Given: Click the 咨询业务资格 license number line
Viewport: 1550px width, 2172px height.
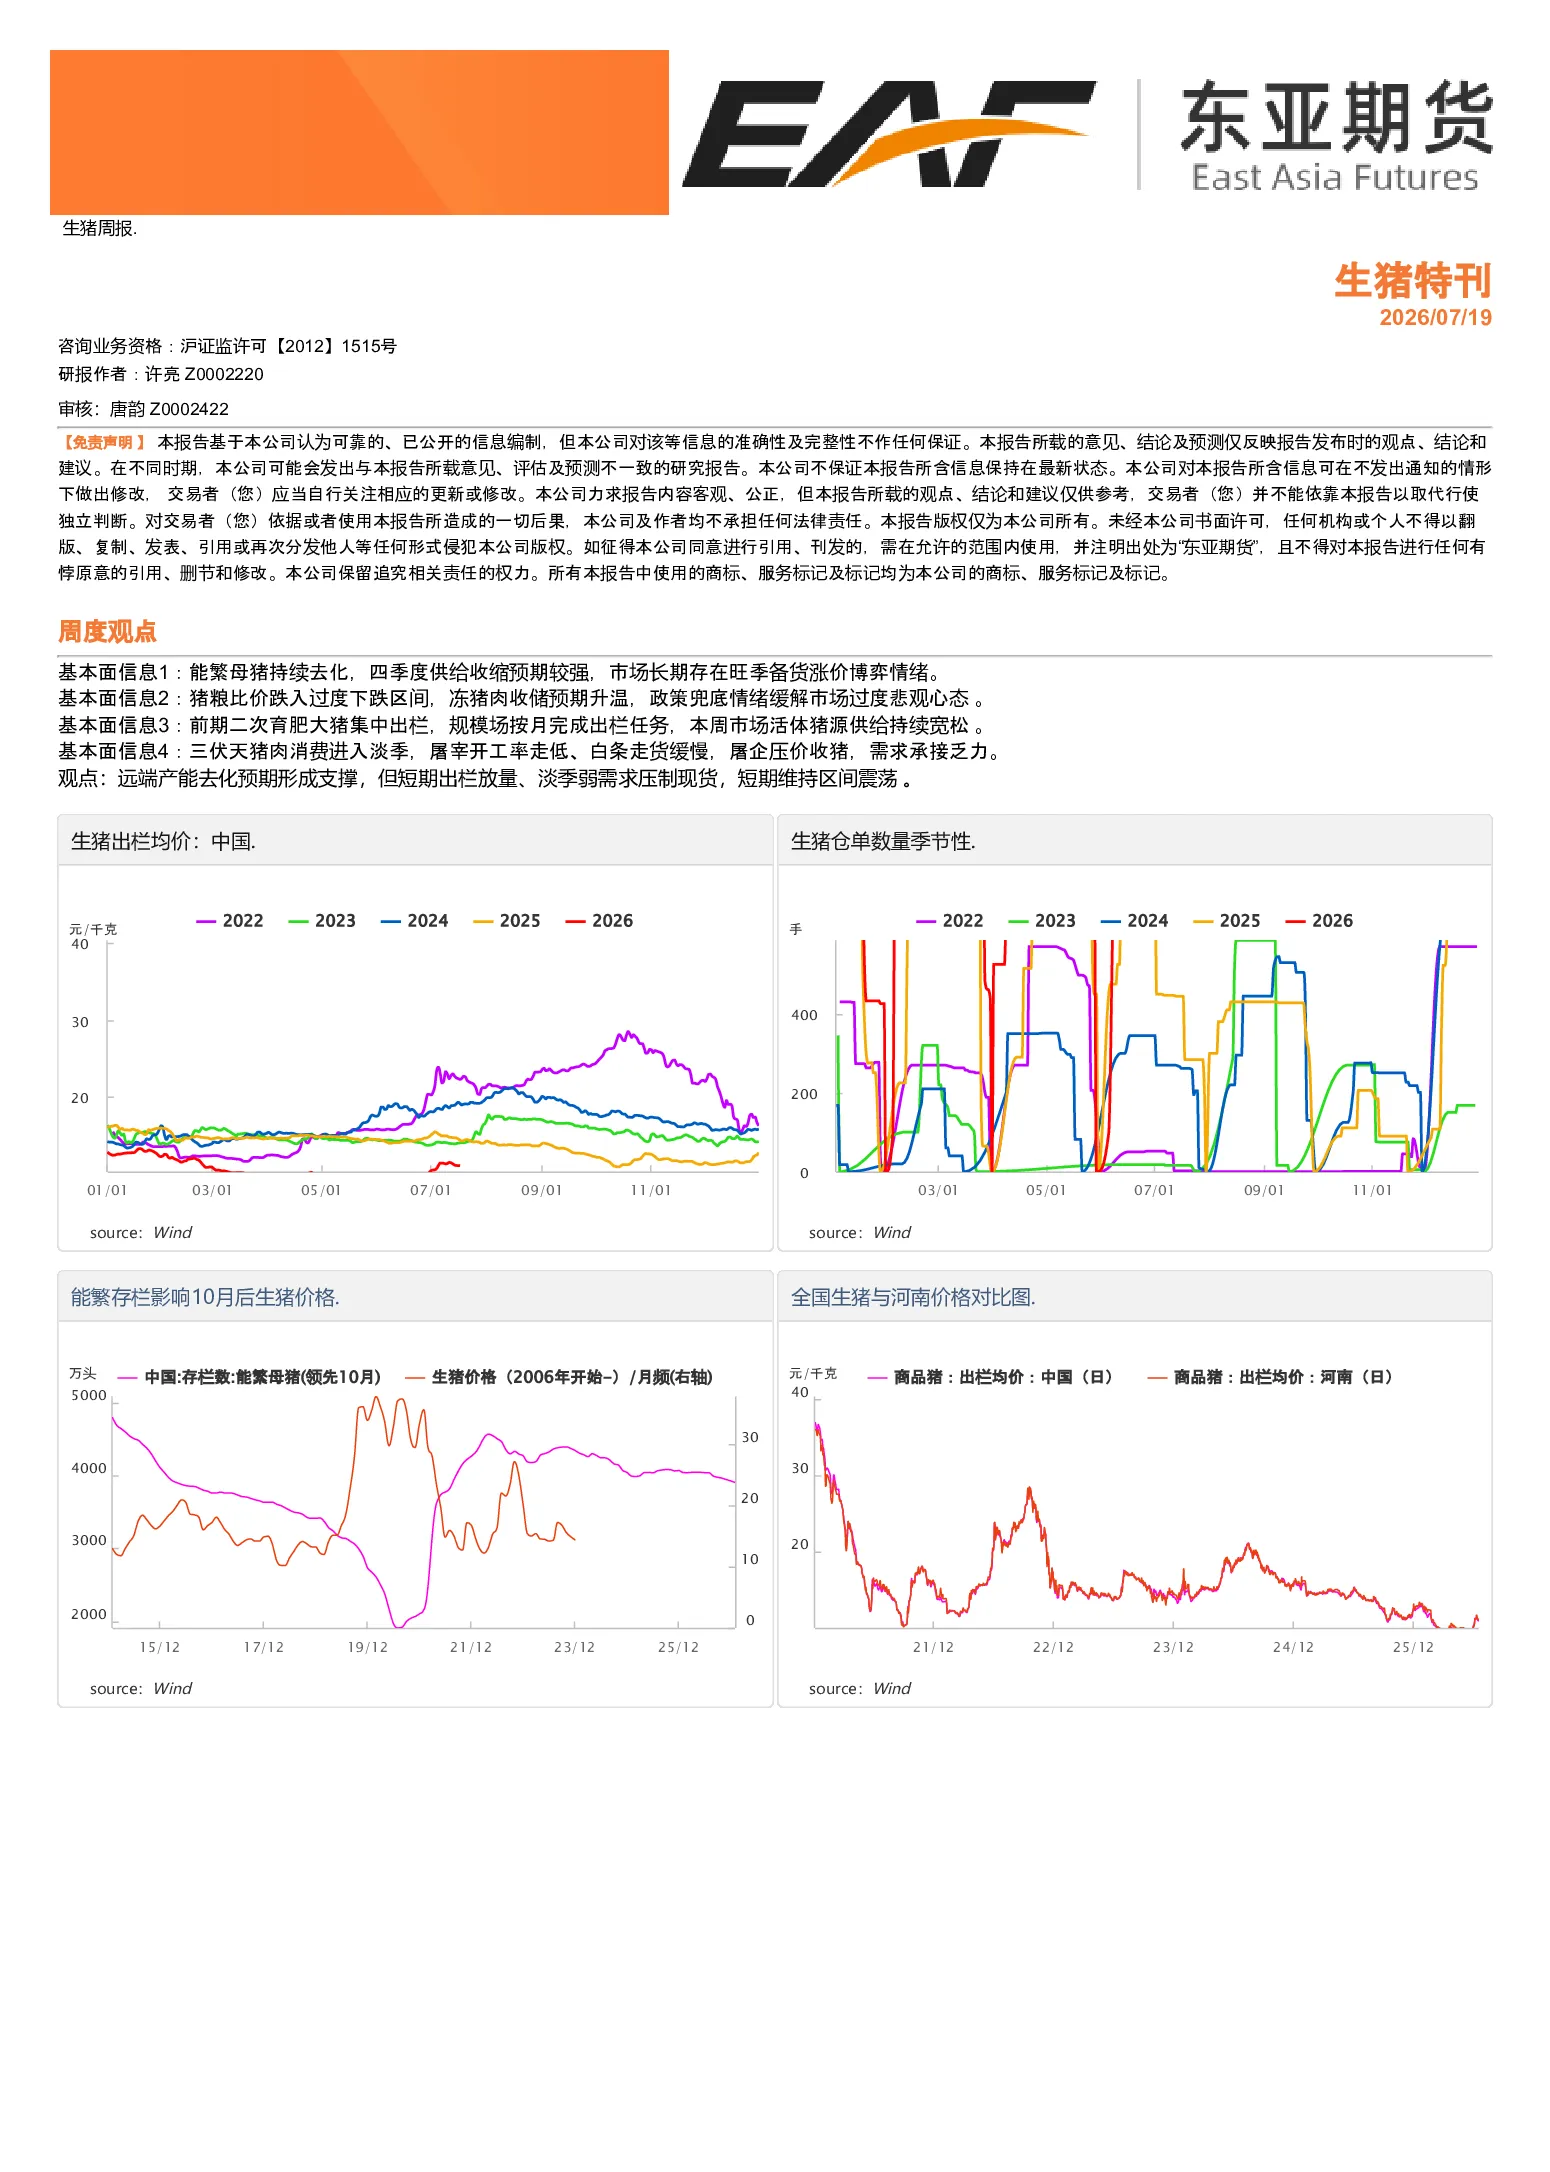Looking at the screenshot, I should coord(227,346).
